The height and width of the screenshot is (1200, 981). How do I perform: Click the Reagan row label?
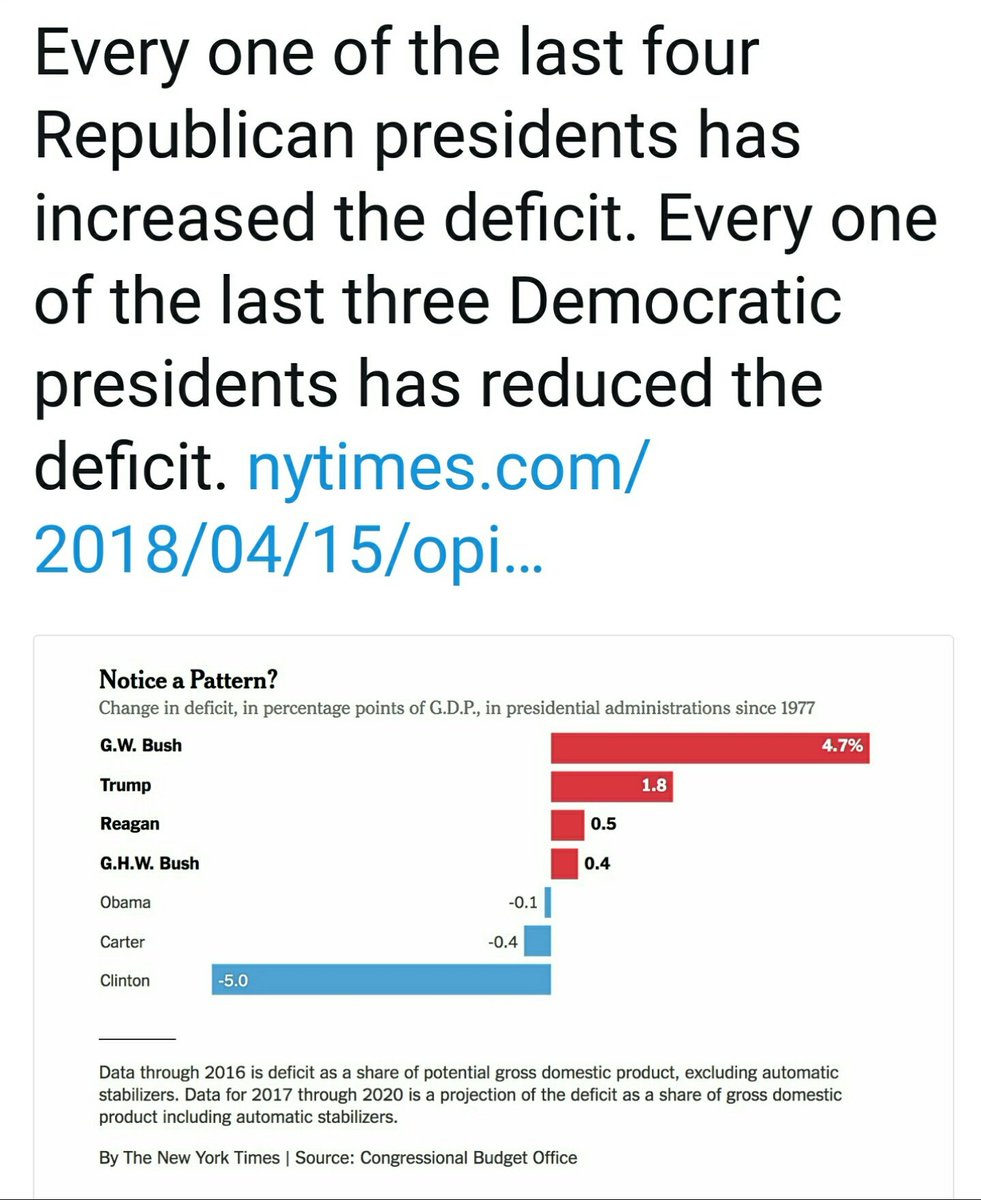click(130, 824)
